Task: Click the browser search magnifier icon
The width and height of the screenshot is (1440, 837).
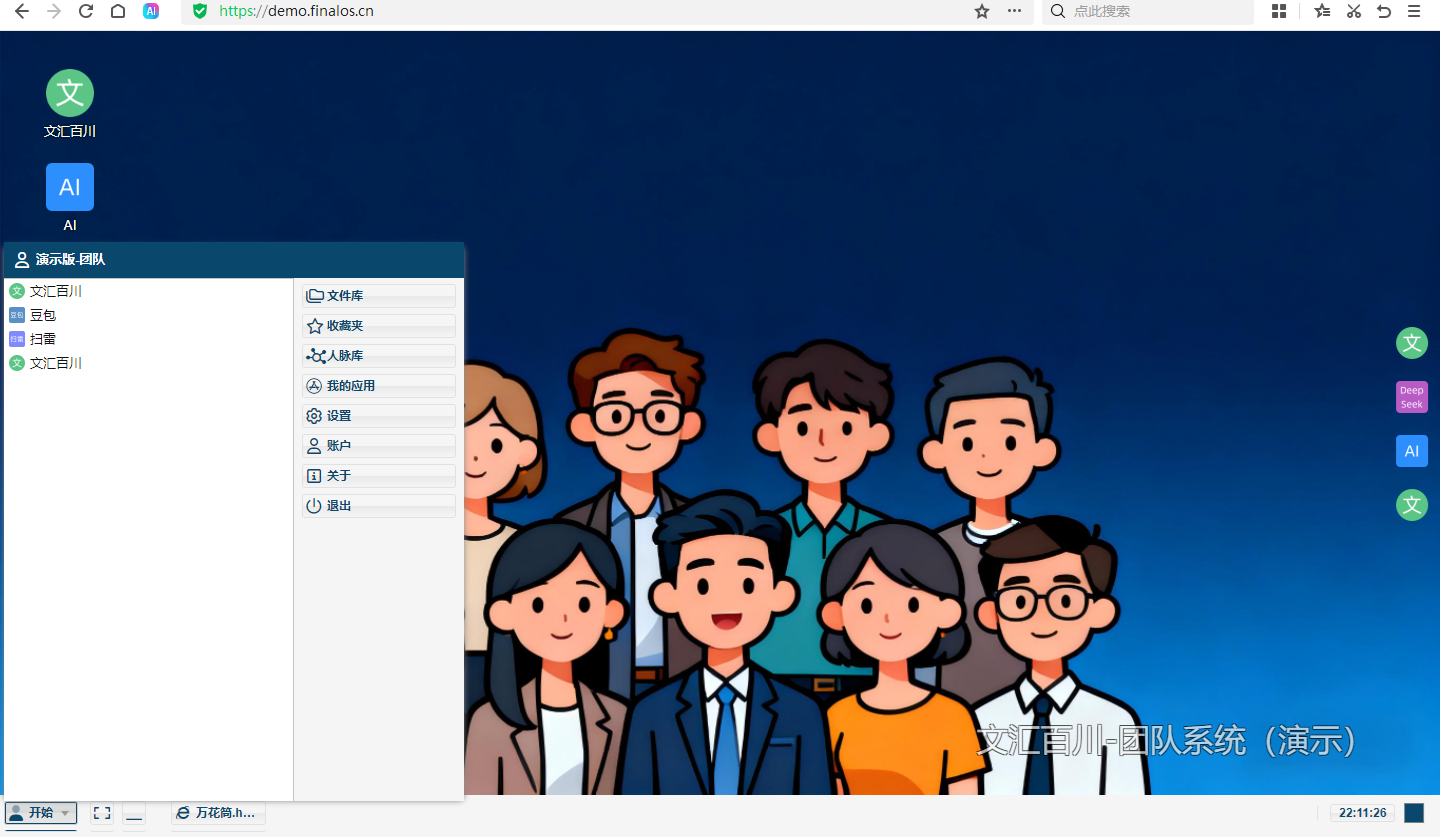Action: point(1058,11)
